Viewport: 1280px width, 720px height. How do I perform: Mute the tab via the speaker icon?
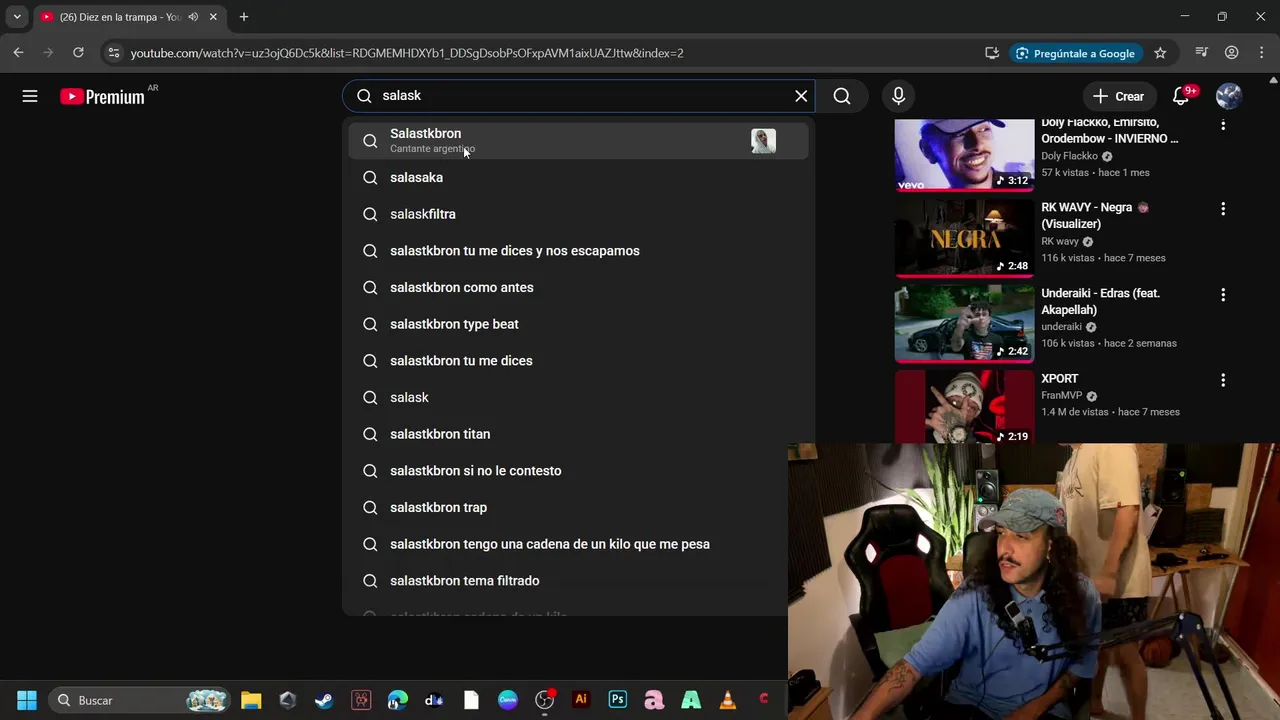pyautogui.click(x=193, y=17)
